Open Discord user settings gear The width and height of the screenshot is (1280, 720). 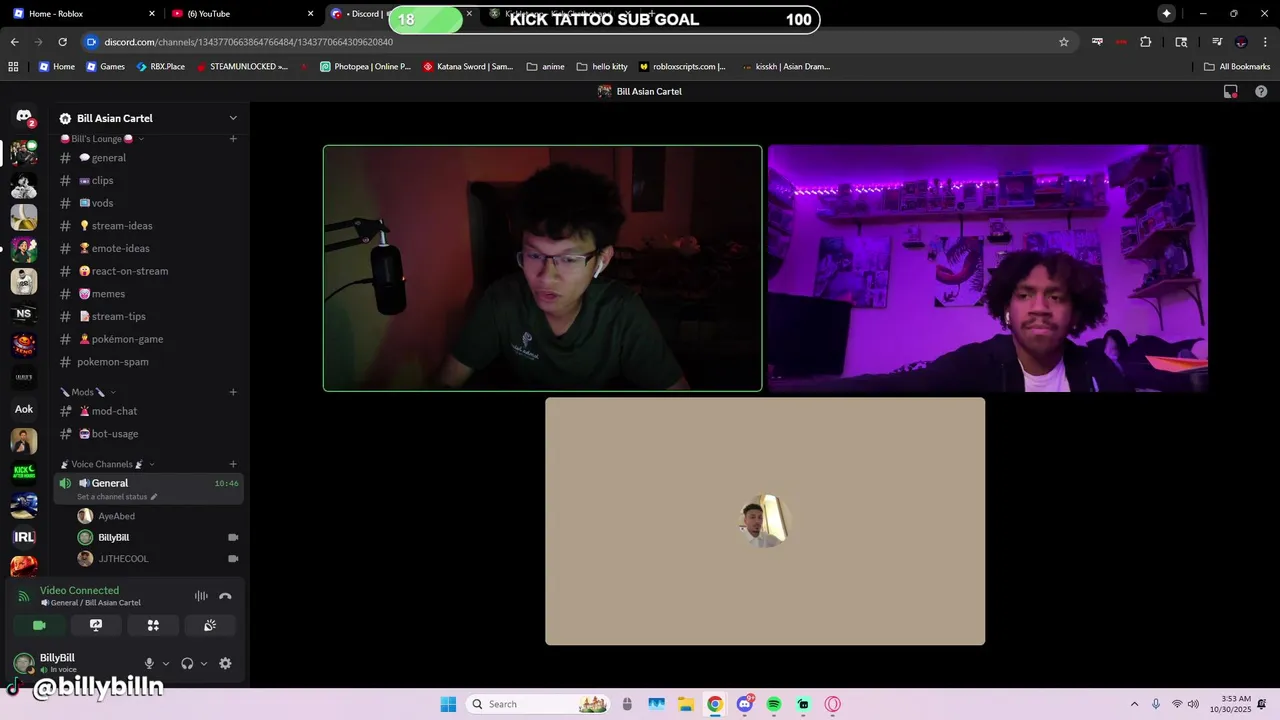225,663
